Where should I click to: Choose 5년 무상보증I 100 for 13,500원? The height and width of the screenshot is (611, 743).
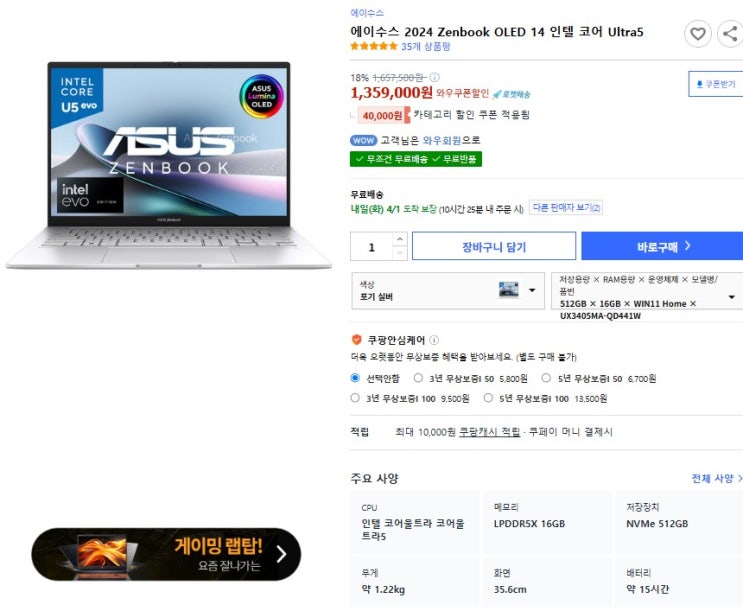488,398
